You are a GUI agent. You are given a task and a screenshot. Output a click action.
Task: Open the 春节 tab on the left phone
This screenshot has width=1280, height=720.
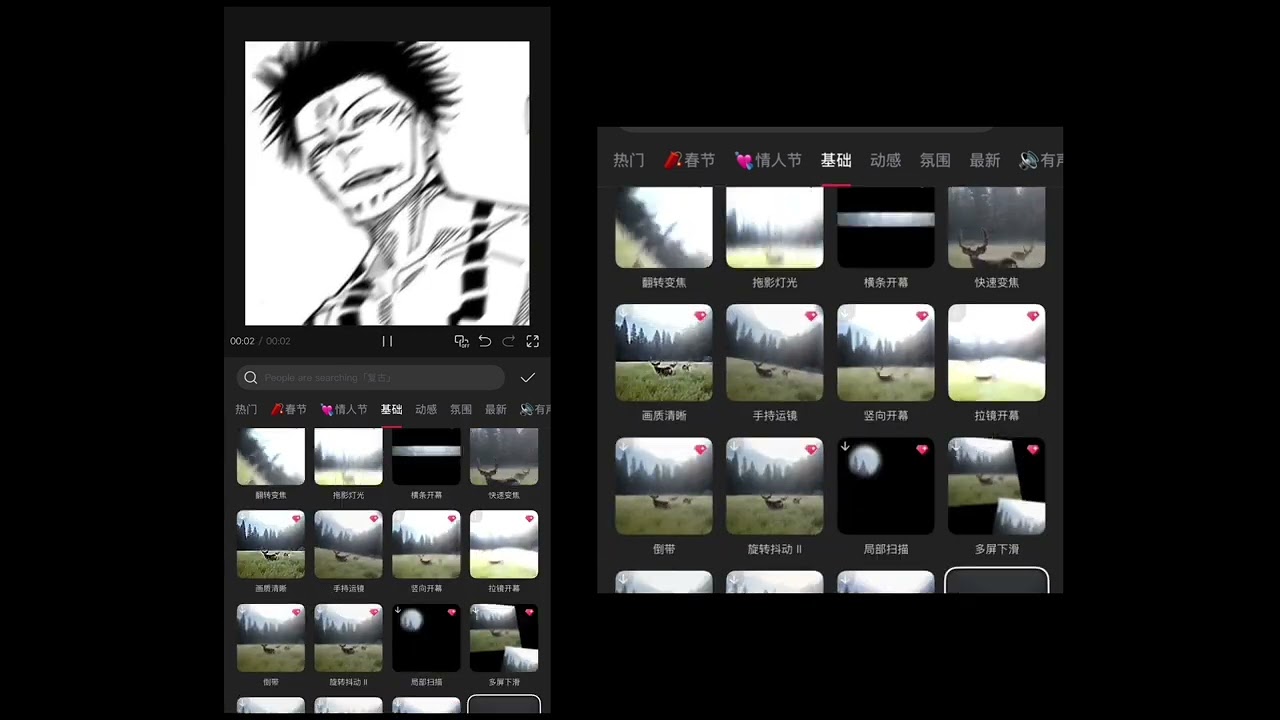pos(289,409)
